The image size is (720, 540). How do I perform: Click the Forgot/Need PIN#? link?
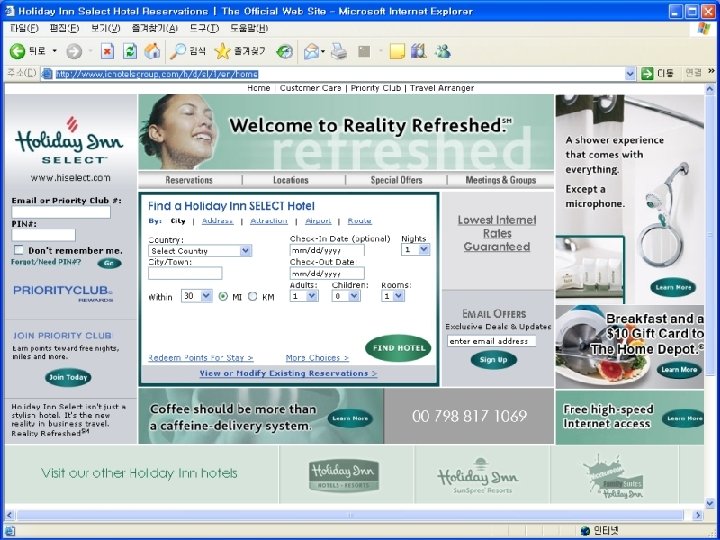click(x=46, y=262)
